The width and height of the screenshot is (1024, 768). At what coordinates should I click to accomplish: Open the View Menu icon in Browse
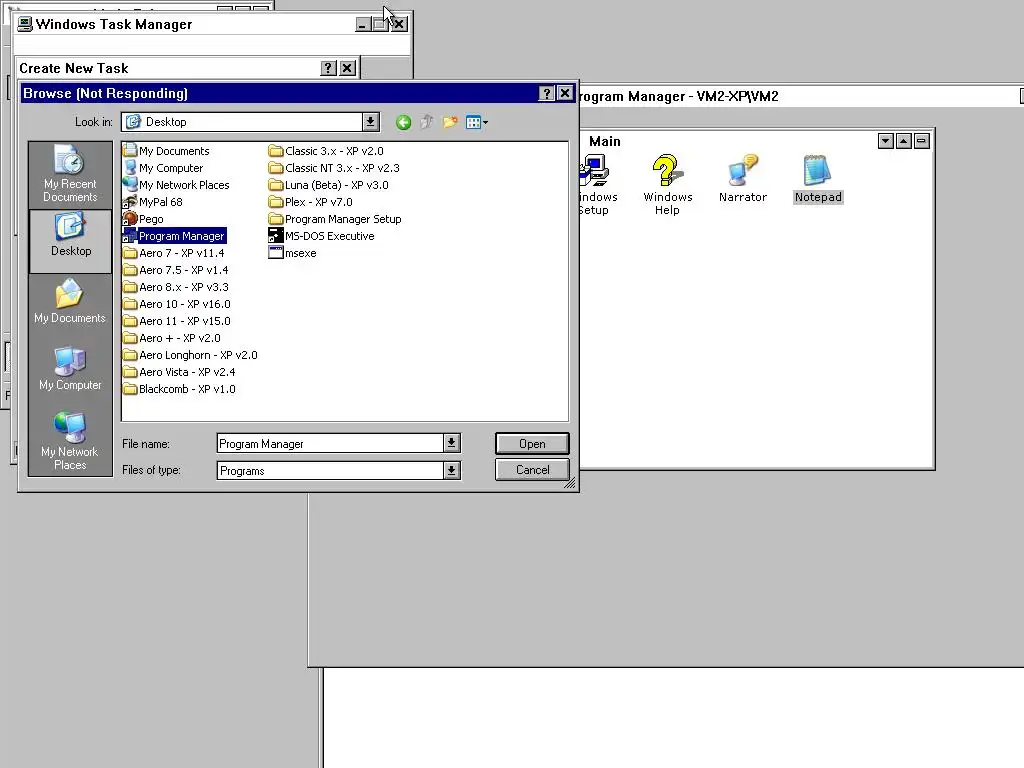pyautogui.click(x=477, y=122)
